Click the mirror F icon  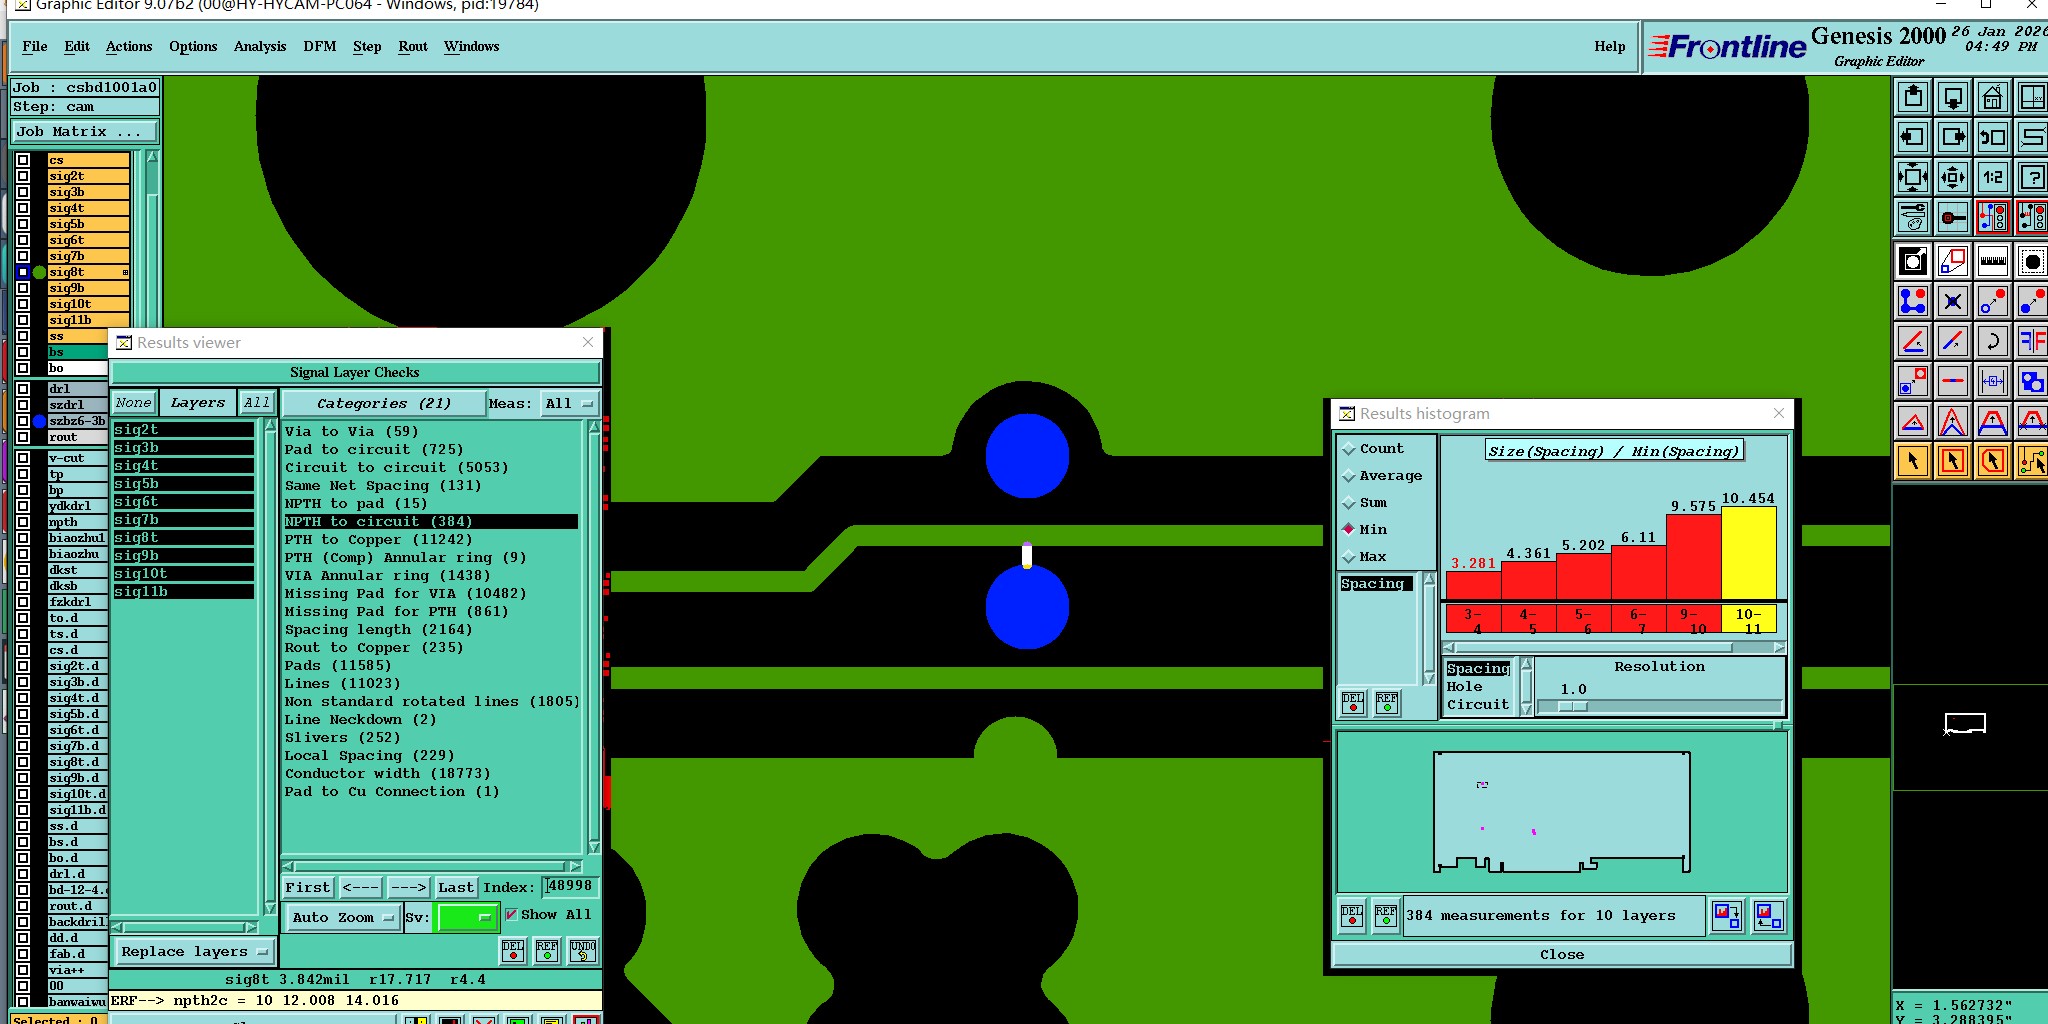(2032, 341)
